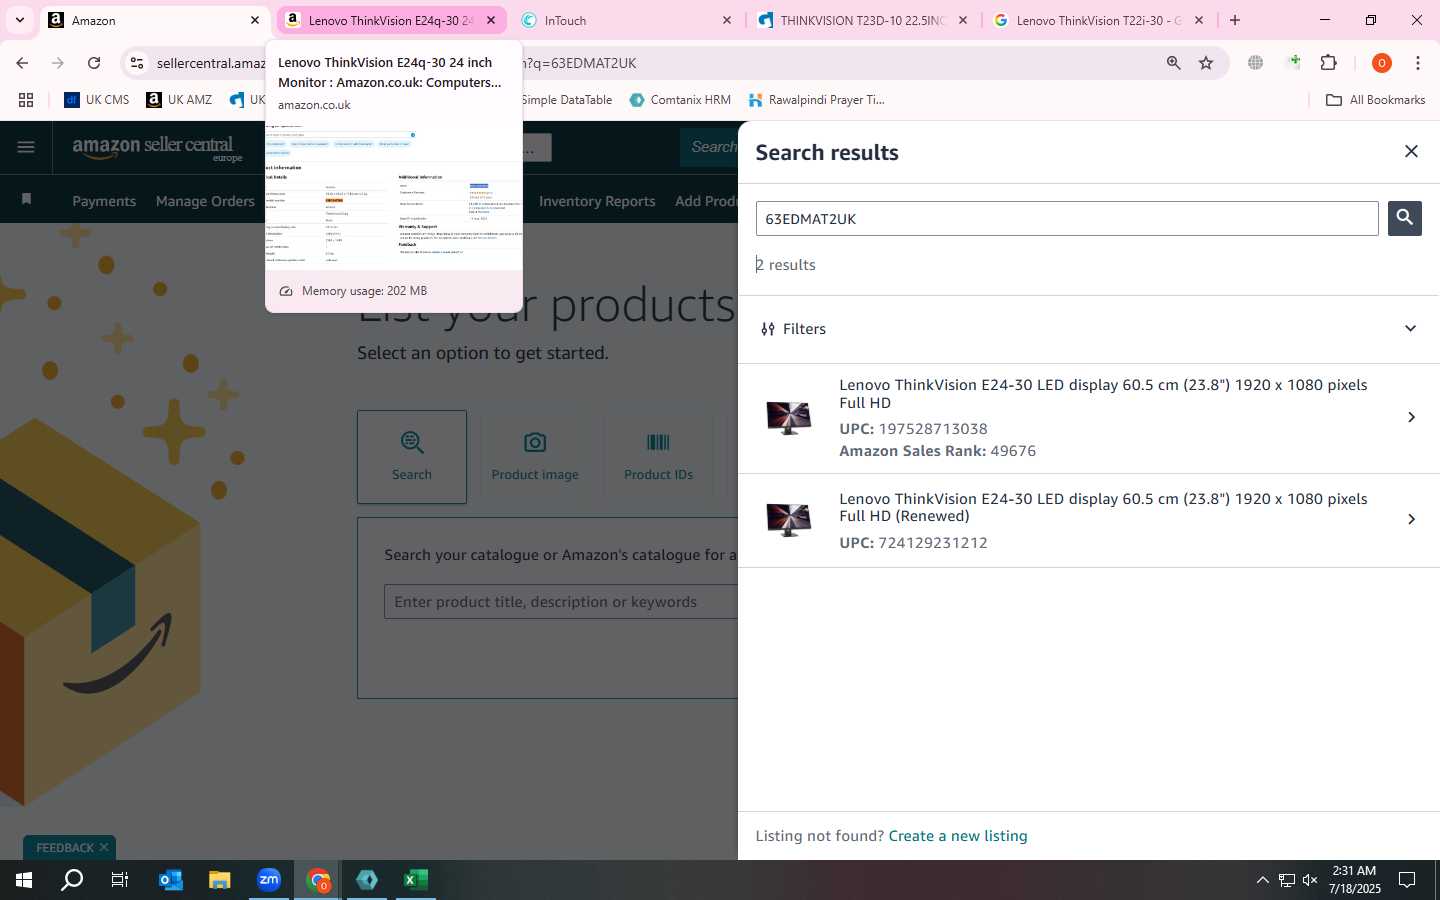The height and width of the screenshot is (900, 1440).
Task: Open the Rawalpindi Prayer Times bookmark
Action: click(816, 100)
